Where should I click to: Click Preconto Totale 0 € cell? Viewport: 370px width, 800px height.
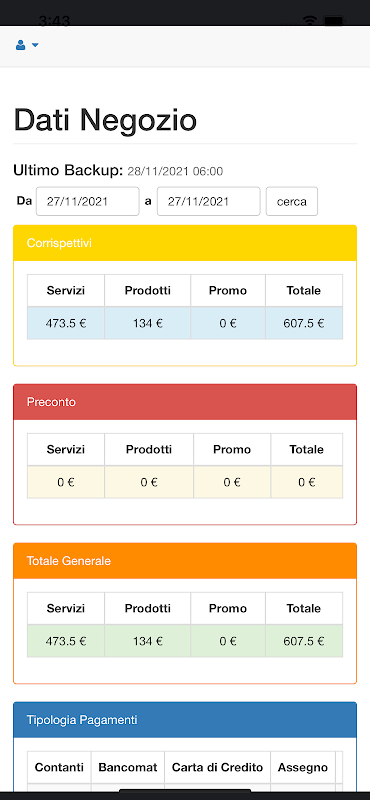pos(307,482)
